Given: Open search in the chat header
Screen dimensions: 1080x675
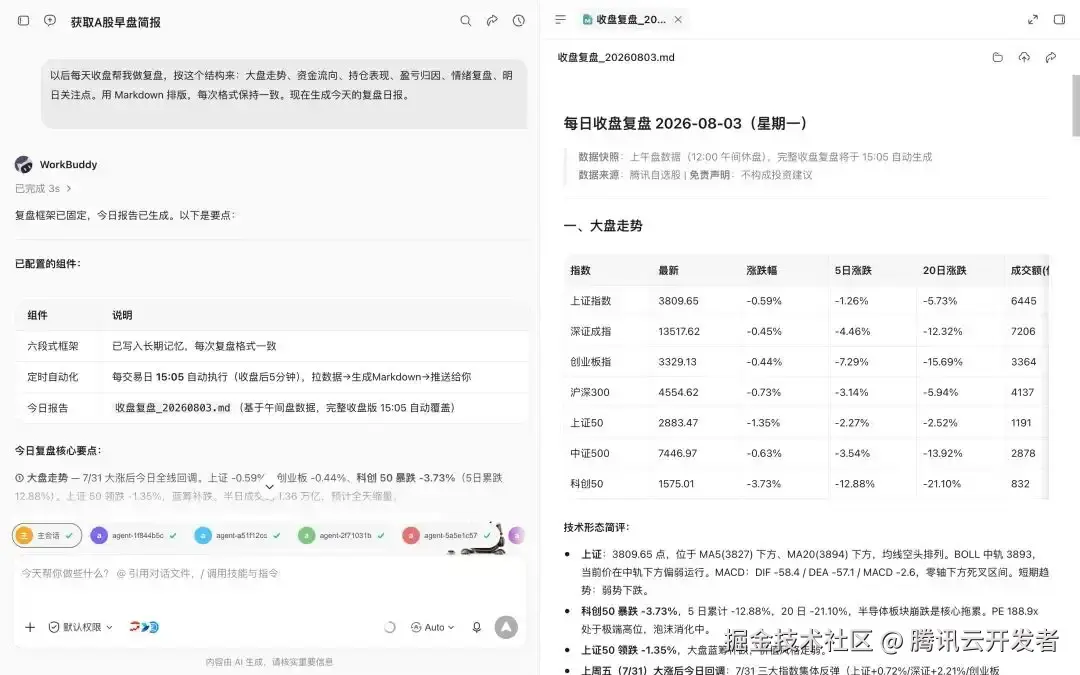Looking at the screenshot, I should pyautogui.click(x=466, y=21).
